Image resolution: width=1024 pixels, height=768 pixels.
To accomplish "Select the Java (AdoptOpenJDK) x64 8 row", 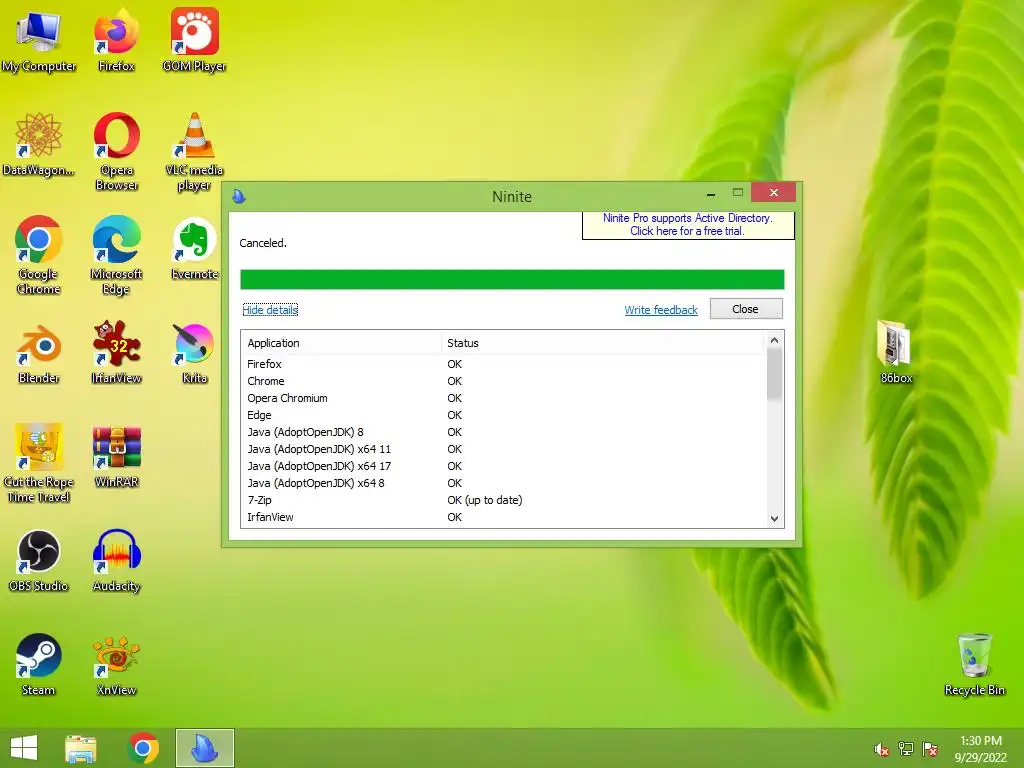I will (503, 483).
